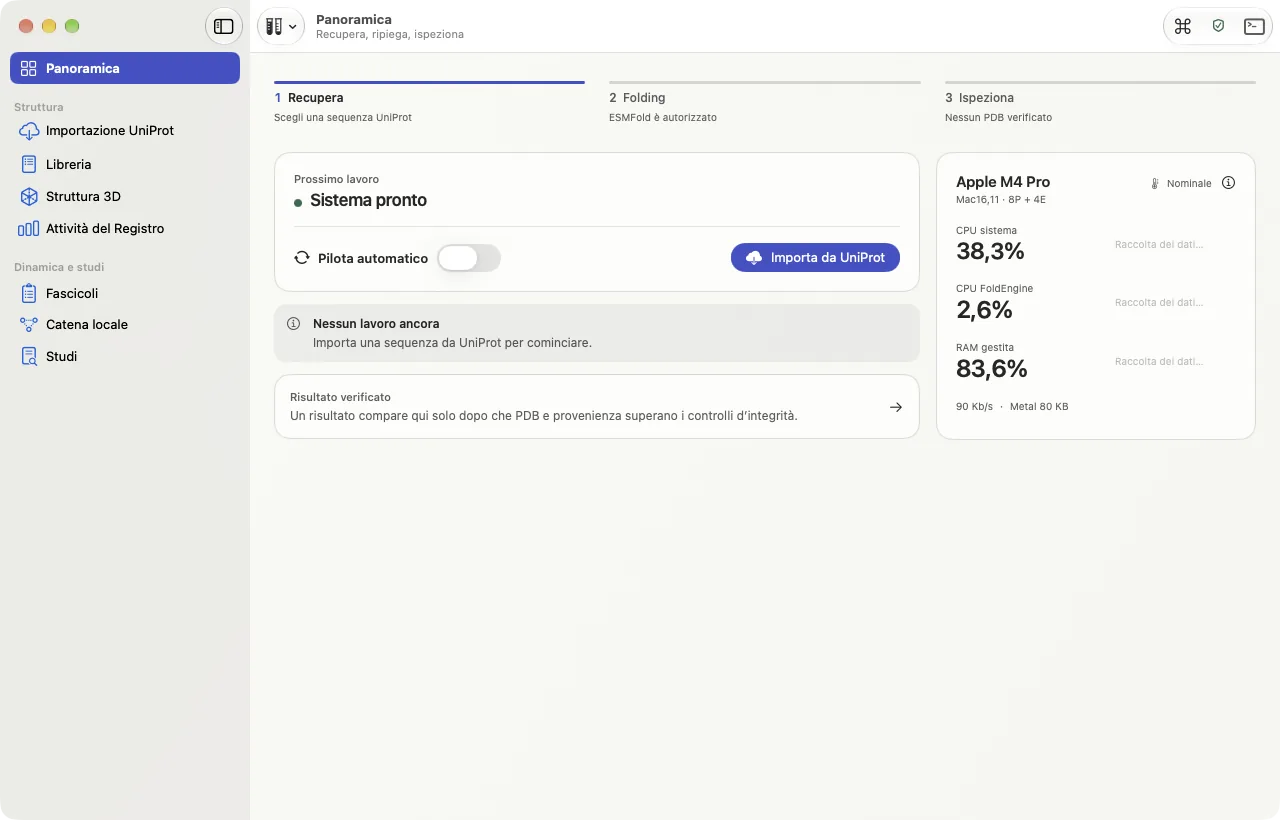This screenshot has width=1280, height=820.
Task: Click the cloud icon for Importazione UniProt
Action: (29, 131)
